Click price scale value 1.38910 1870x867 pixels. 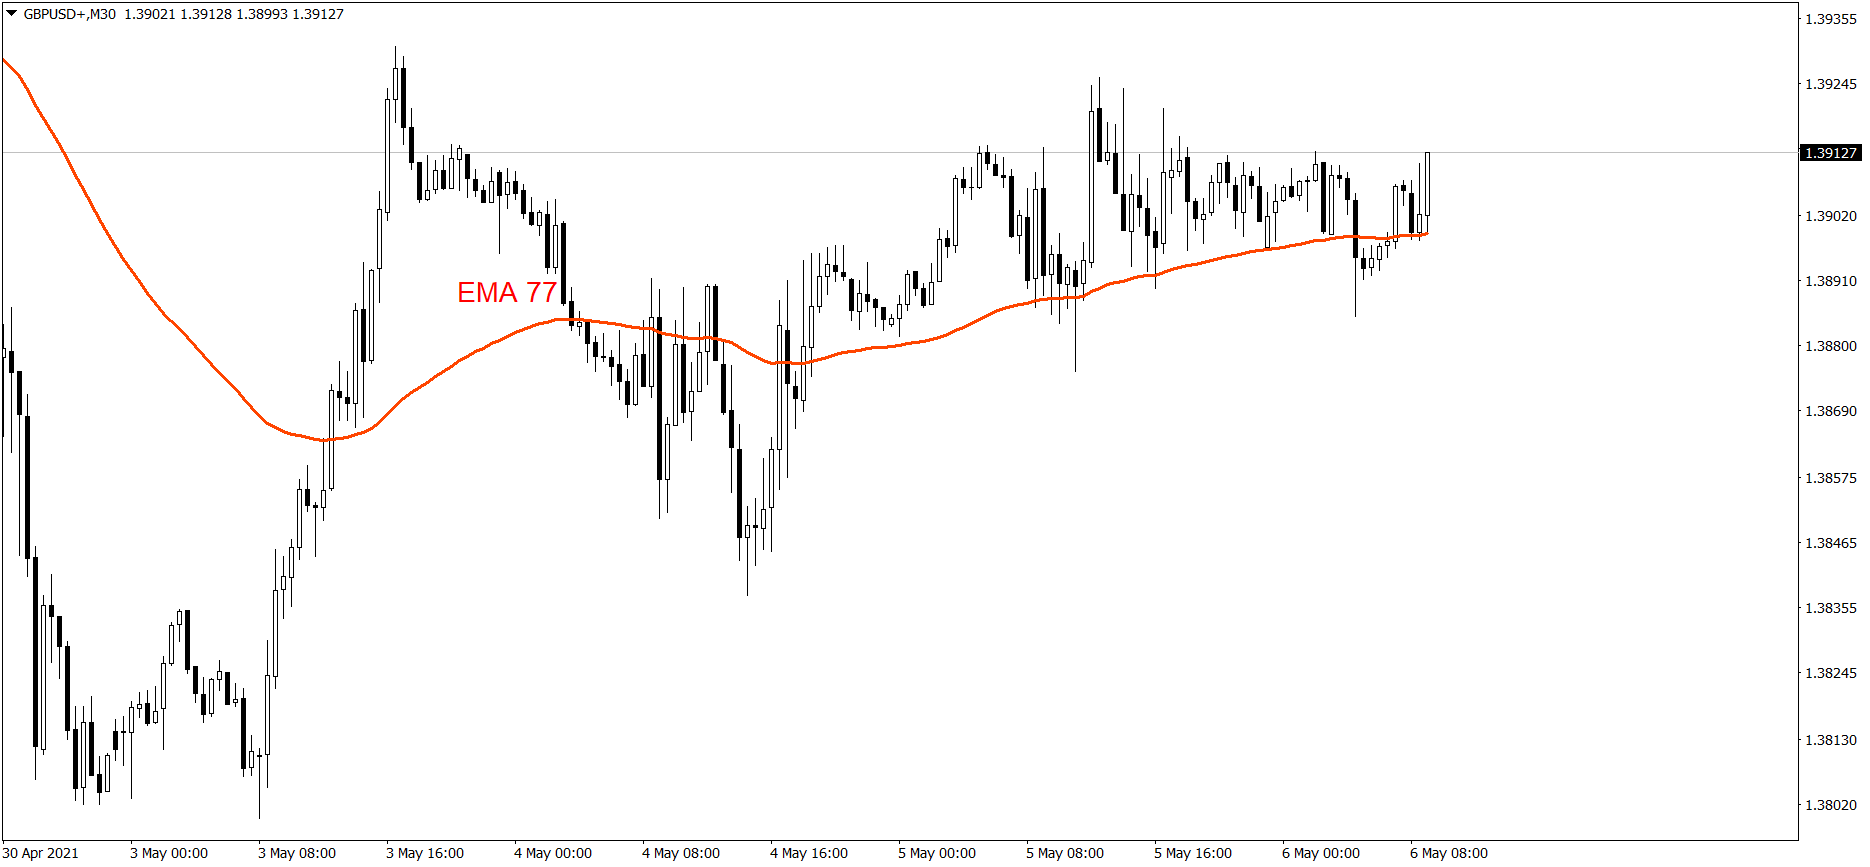pyautogui.click(x=1831, y=281)
